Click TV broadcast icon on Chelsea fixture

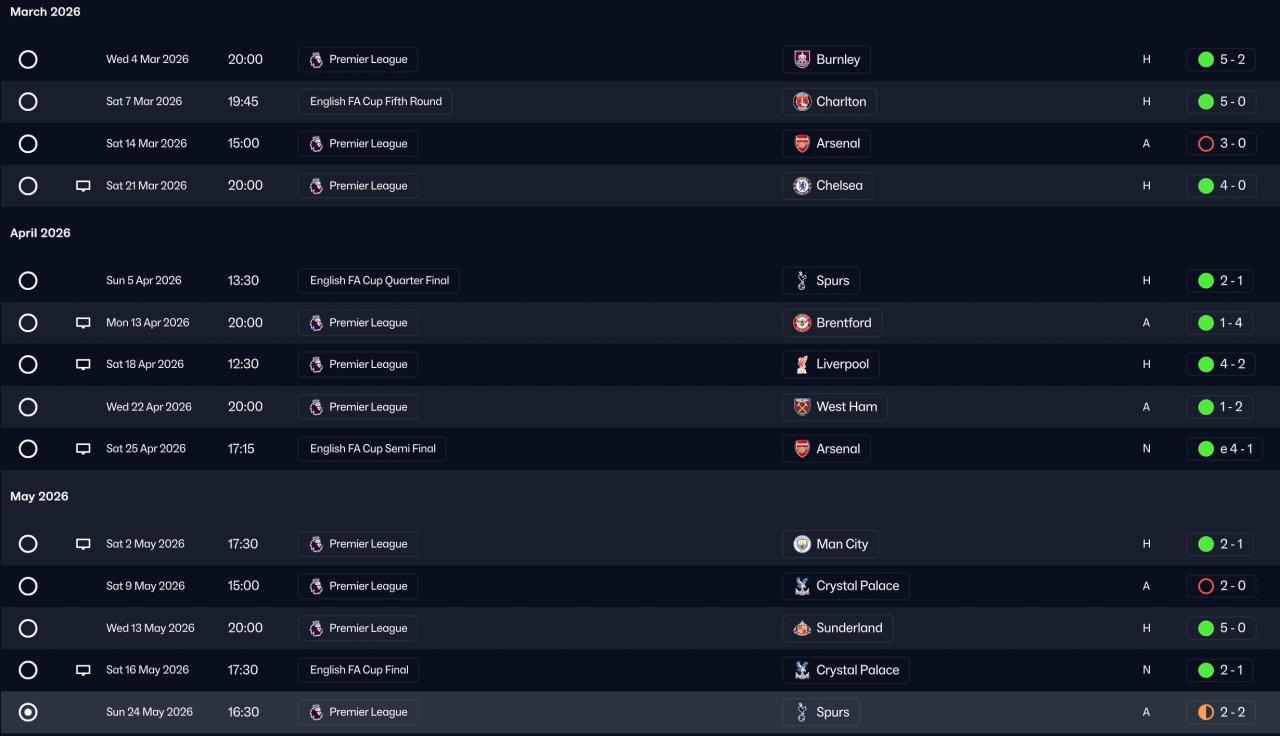tap(83, 186)
